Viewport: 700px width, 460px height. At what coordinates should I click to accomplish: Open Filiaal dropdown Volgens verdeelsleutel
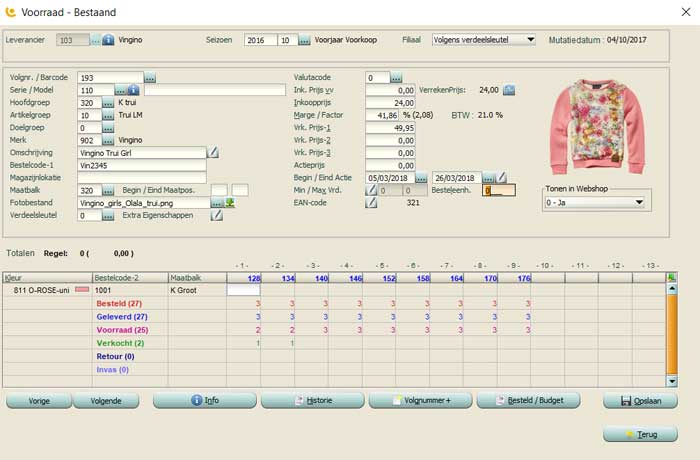coord(483,40)
